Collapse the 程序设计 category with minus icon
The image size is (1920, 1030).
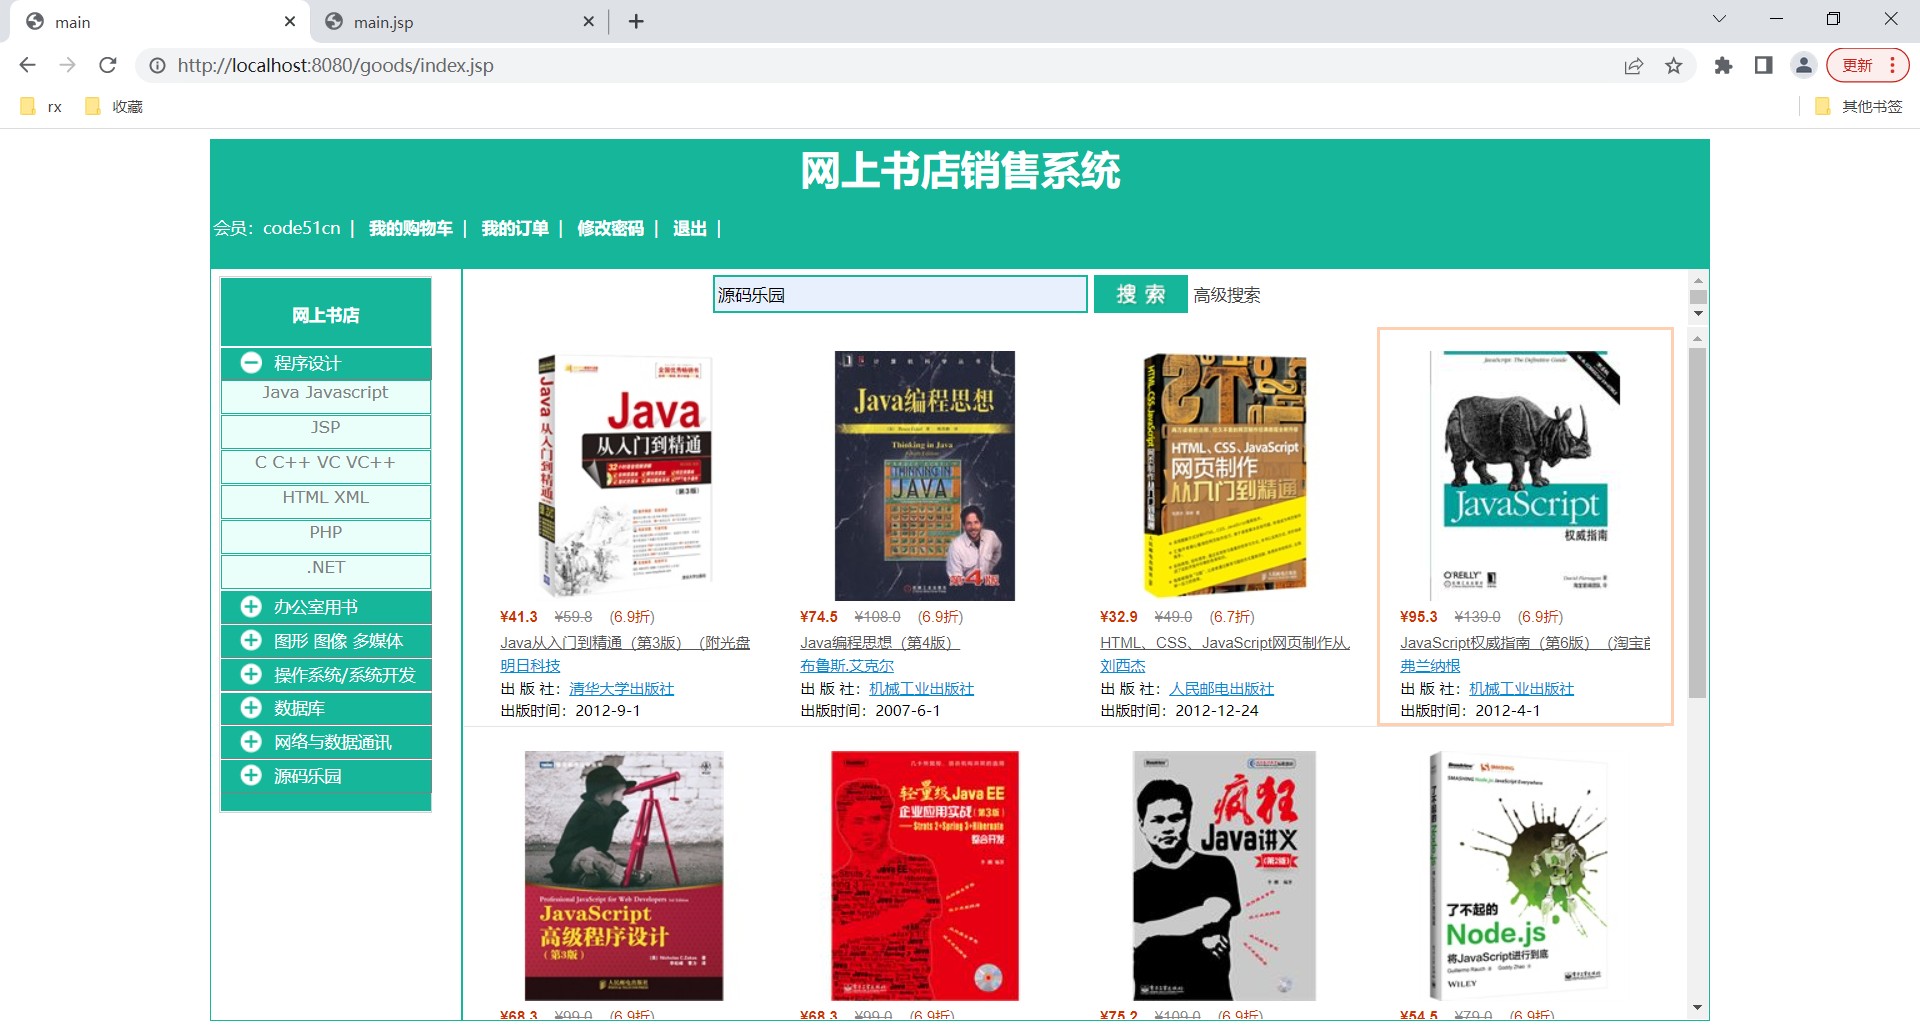(x=251, y=363)
